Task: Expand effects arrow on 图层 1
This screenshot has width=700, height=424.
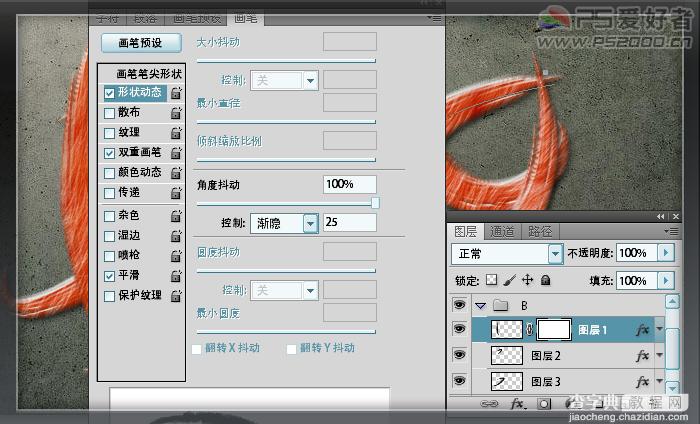Action: tap(659, 329)
